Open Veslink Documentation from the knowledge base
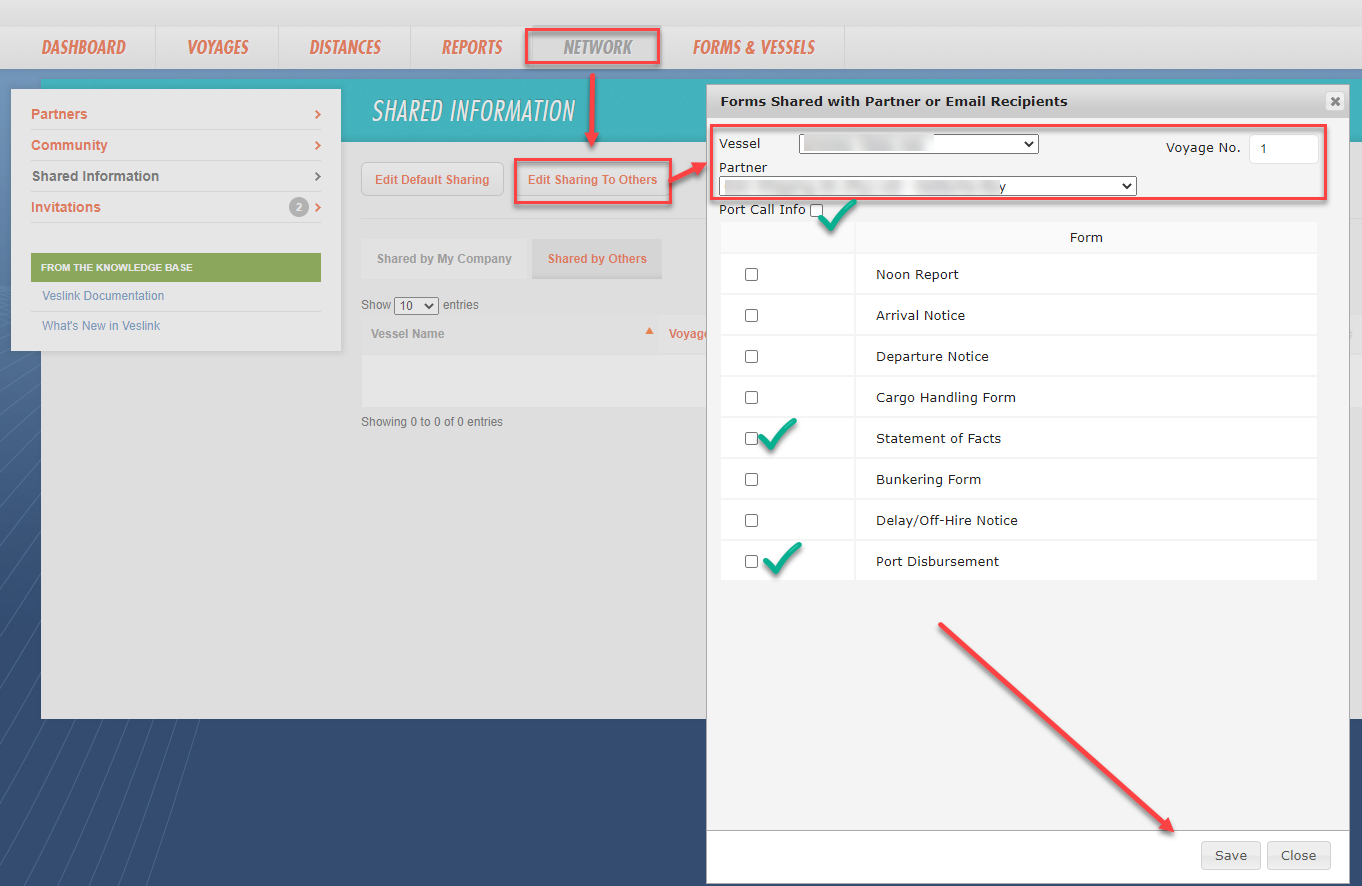1362x886 pixels. pos(102,296)
